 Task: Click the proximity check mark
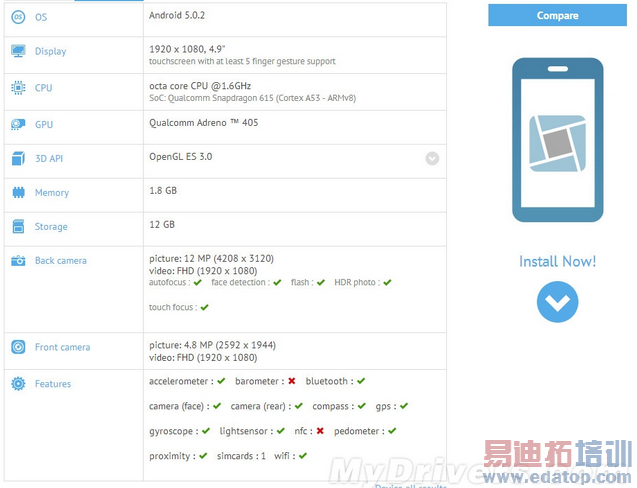coord(203,456)
